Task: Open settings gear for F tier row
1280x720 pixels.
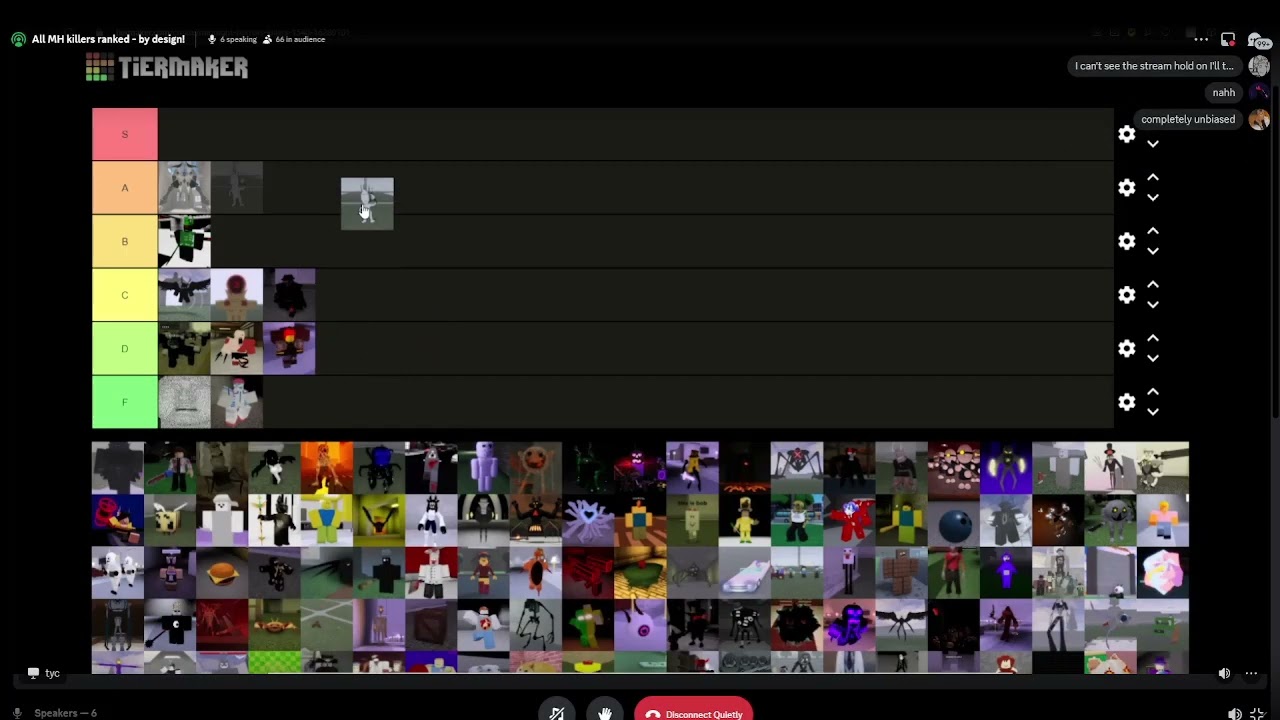Action: coord(1127,402)
